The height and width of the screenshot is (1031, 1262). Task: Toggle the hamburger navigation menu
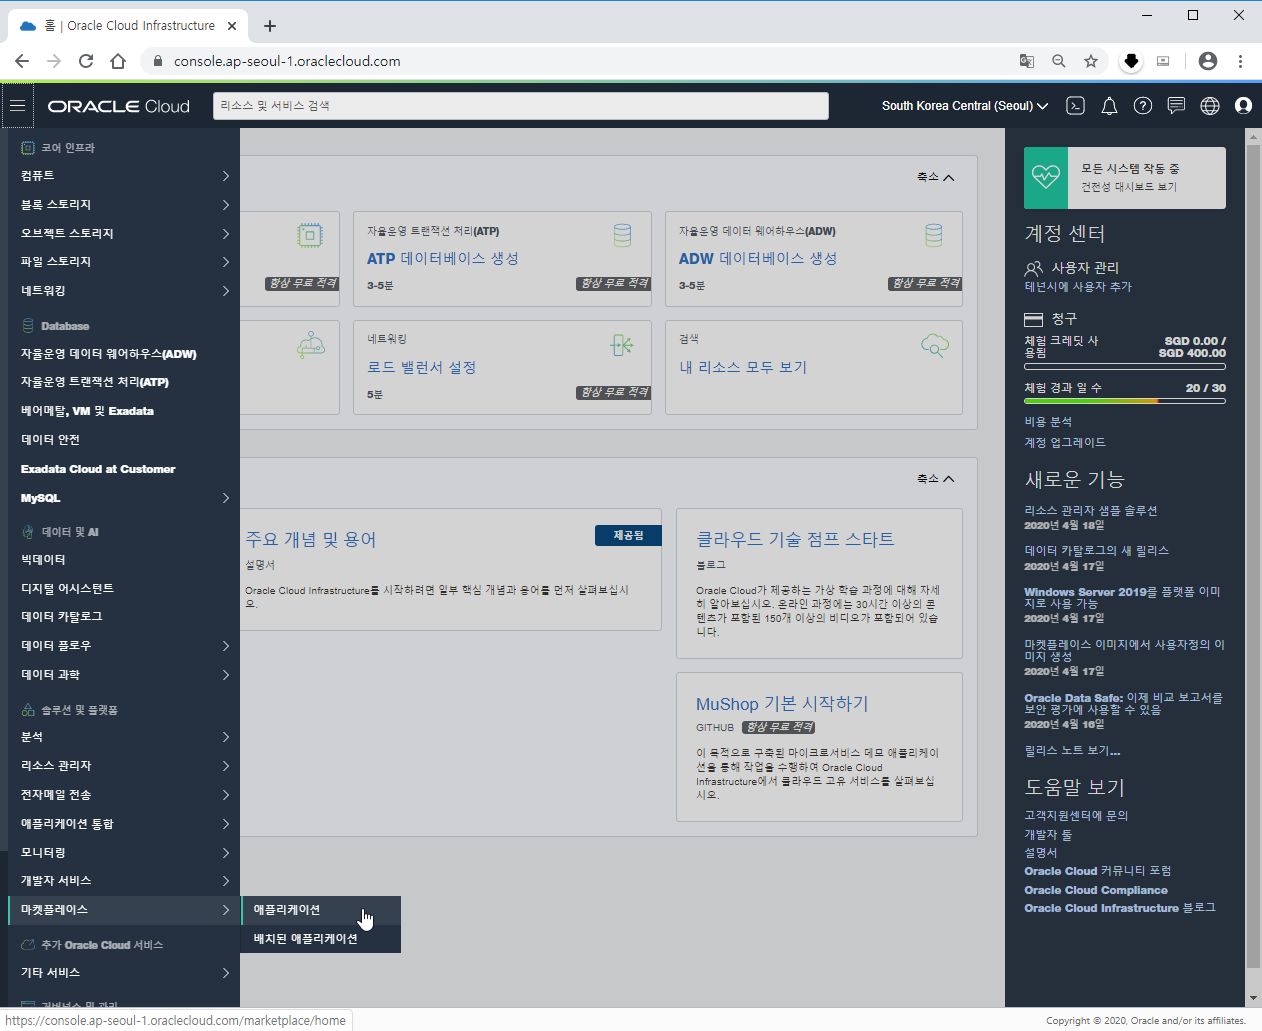[x=18, y=105]
